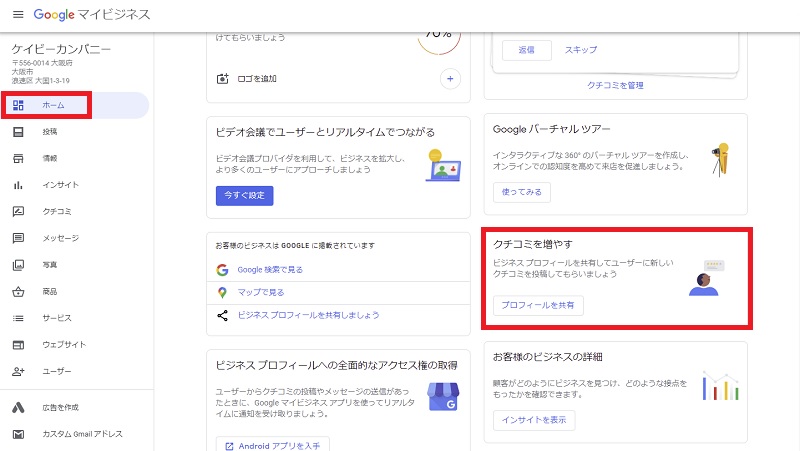Click the ユーザー add-person icon in sidebar
This screenshot has width=800, height=451.
point(18,371)
